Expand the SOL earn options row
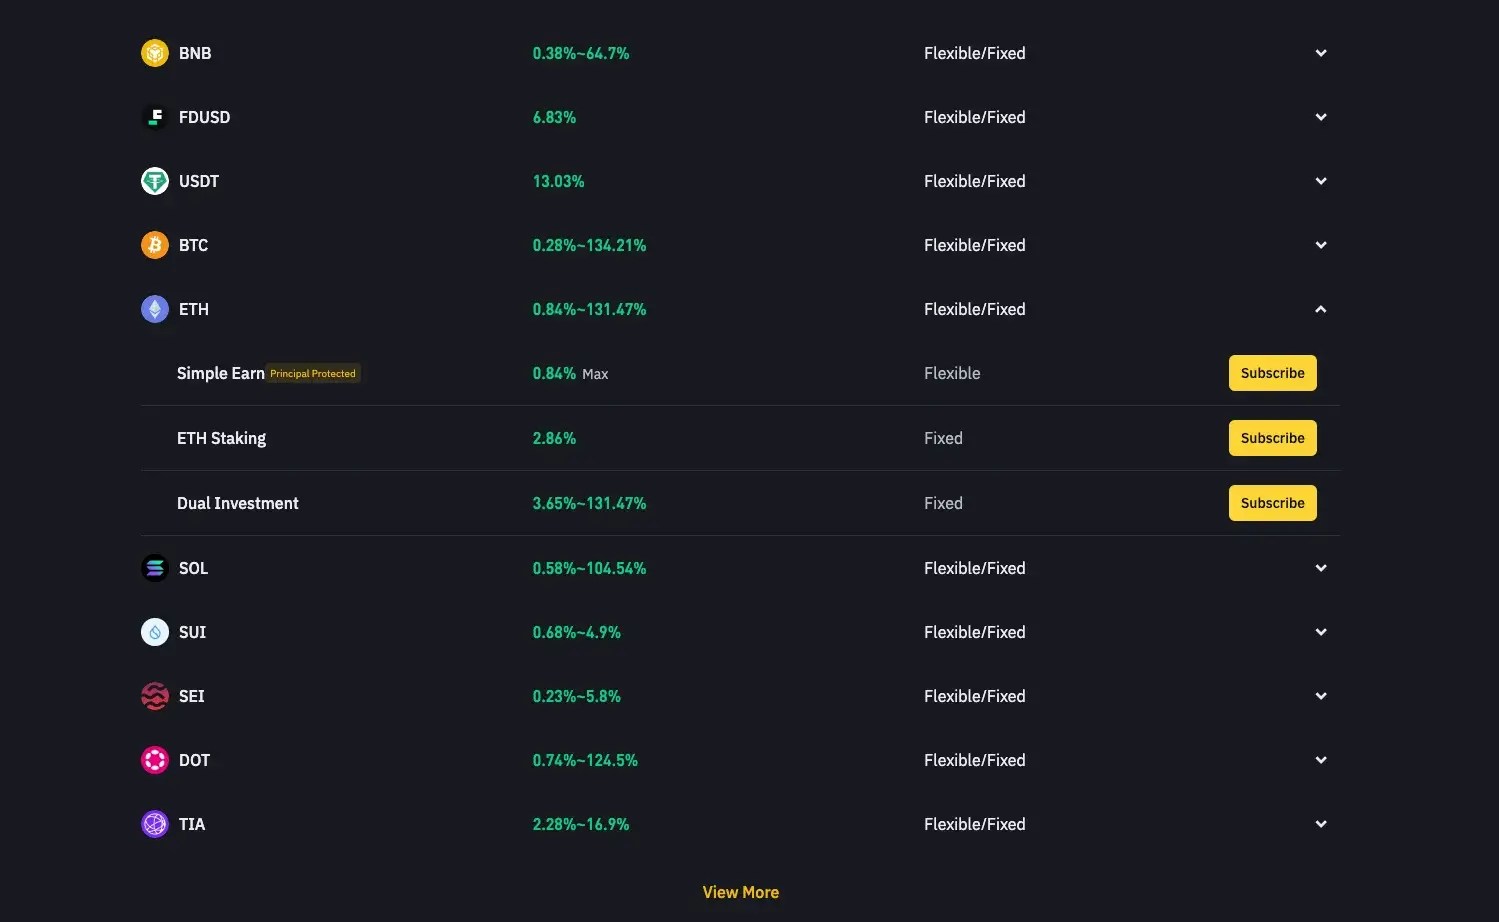 click(1320, 567)
